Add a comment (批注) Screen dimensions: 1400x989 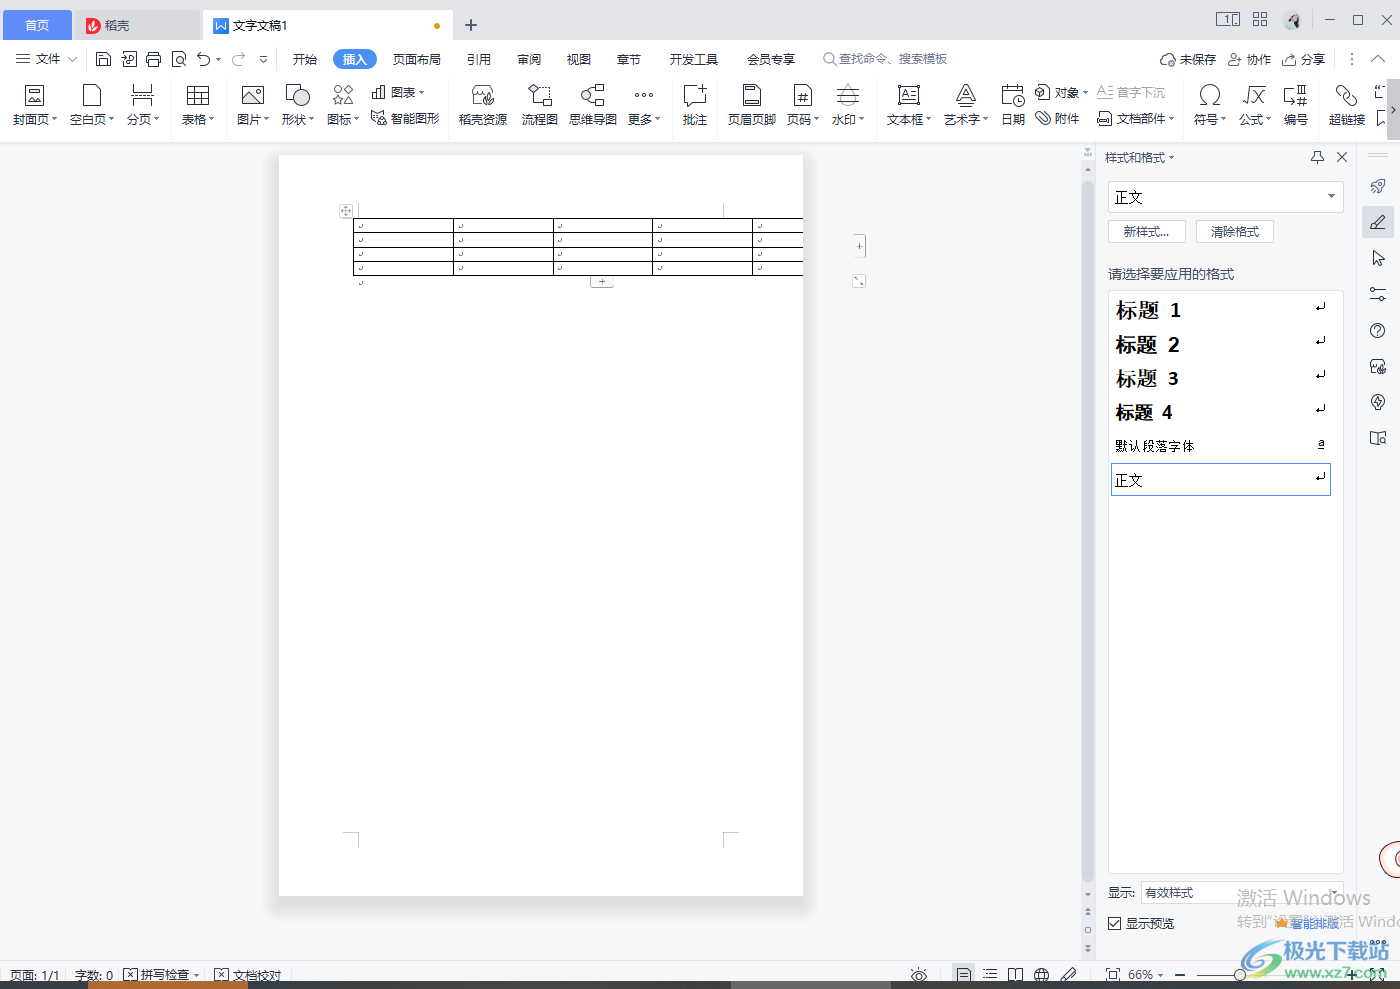(x=695, y=104)
